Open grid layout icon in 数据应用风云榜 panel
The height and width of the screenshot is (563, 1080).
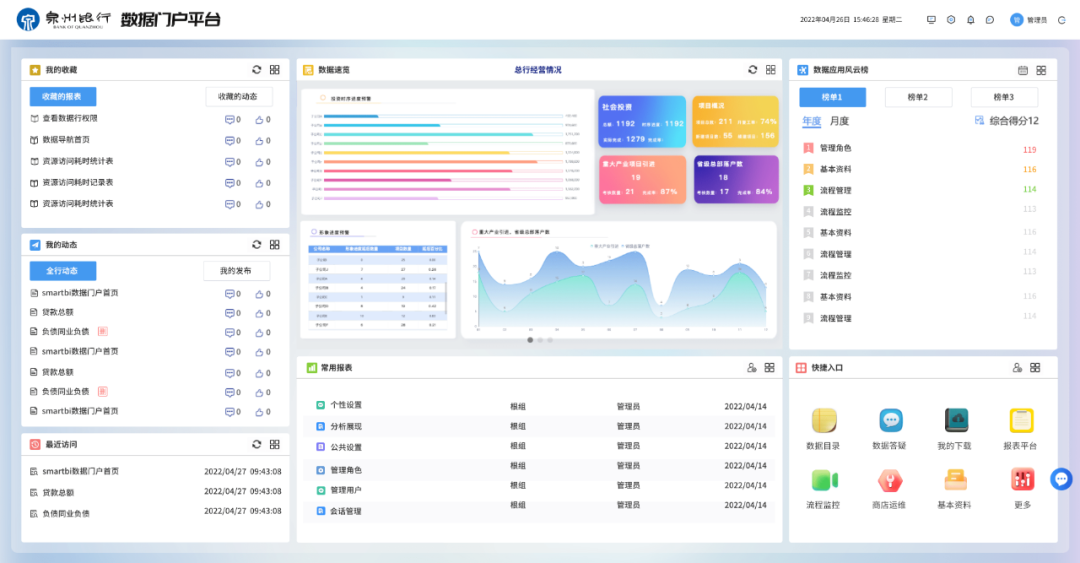tap(1041, 70)
